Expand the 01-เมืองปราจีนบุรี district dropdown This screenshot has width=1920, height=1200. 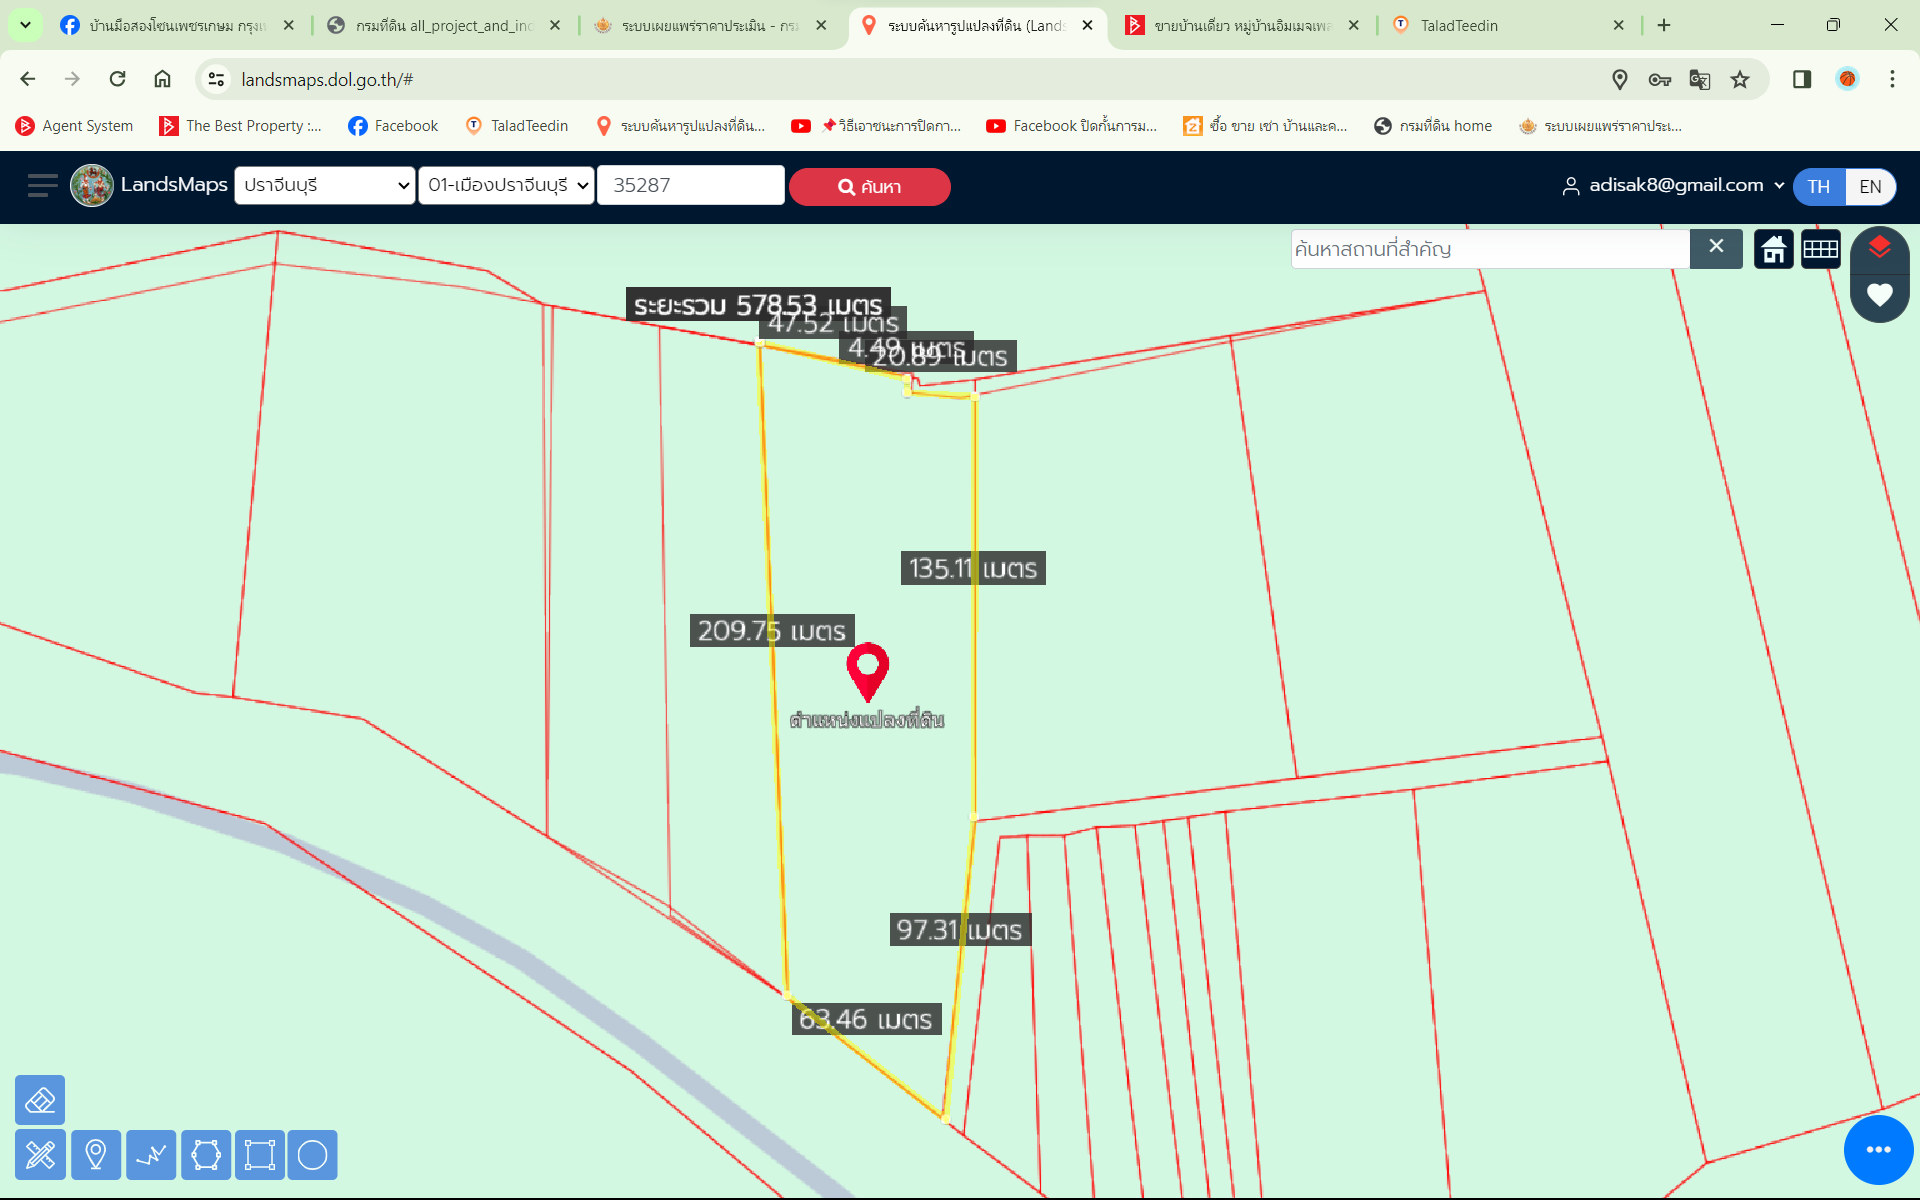506,185
